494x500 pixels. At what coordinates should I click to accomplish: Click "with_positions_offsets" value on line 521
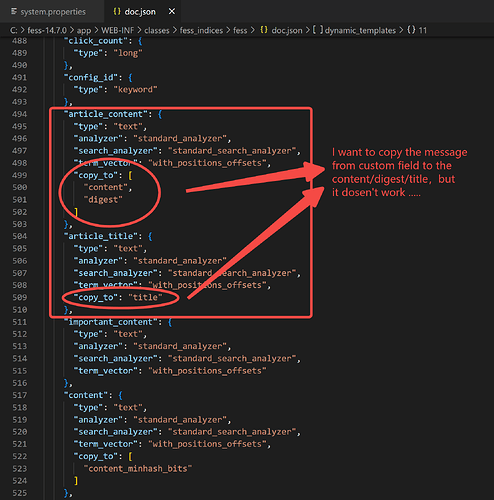tap(207, 444)
